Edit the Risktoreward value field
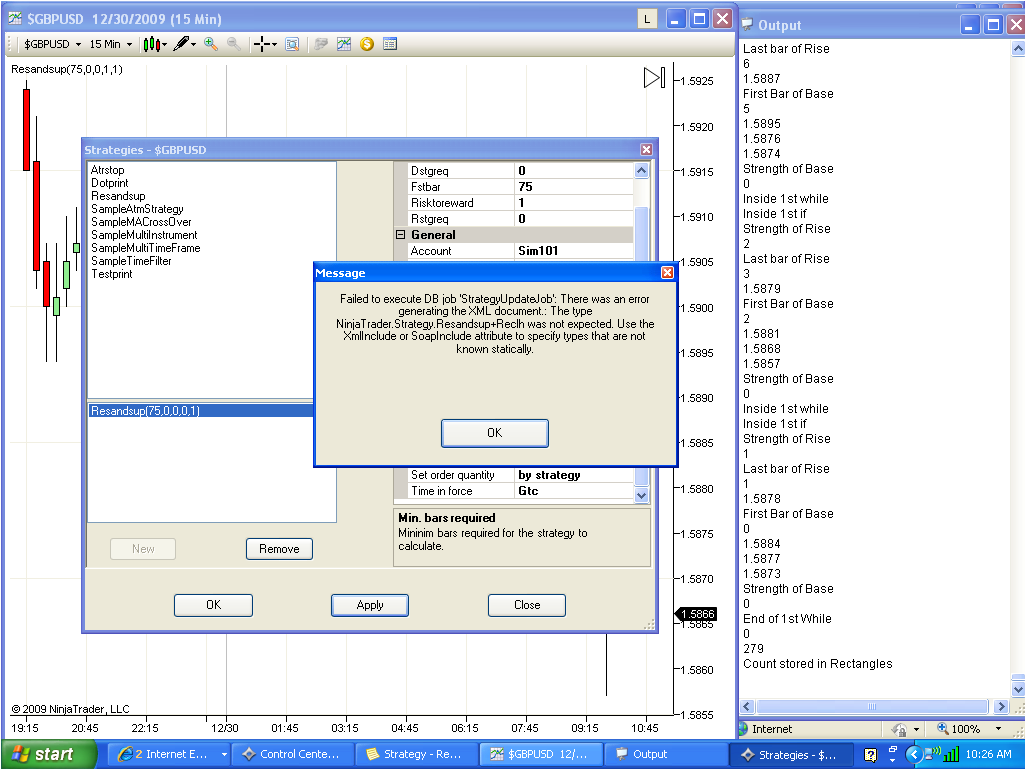Screen dimensions: 1026x770 (574, 203)
